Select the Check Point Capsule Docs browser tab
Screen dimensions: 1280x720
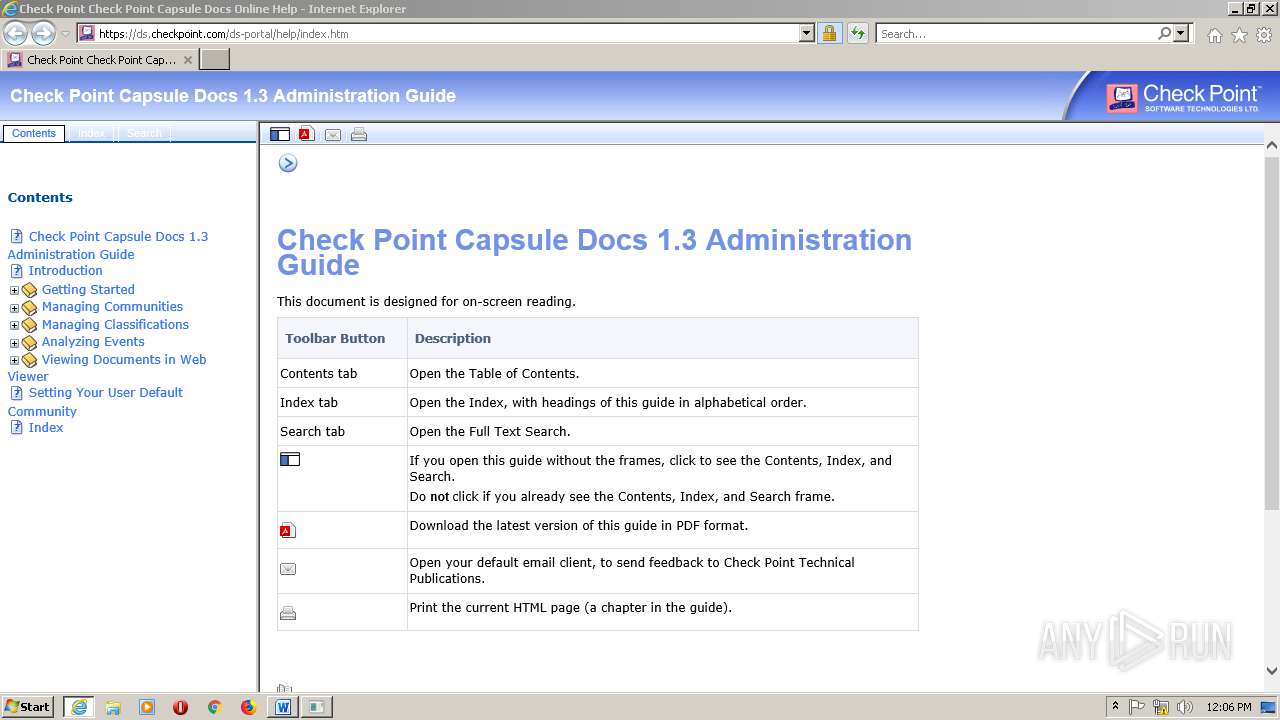(x=100, y=60)
